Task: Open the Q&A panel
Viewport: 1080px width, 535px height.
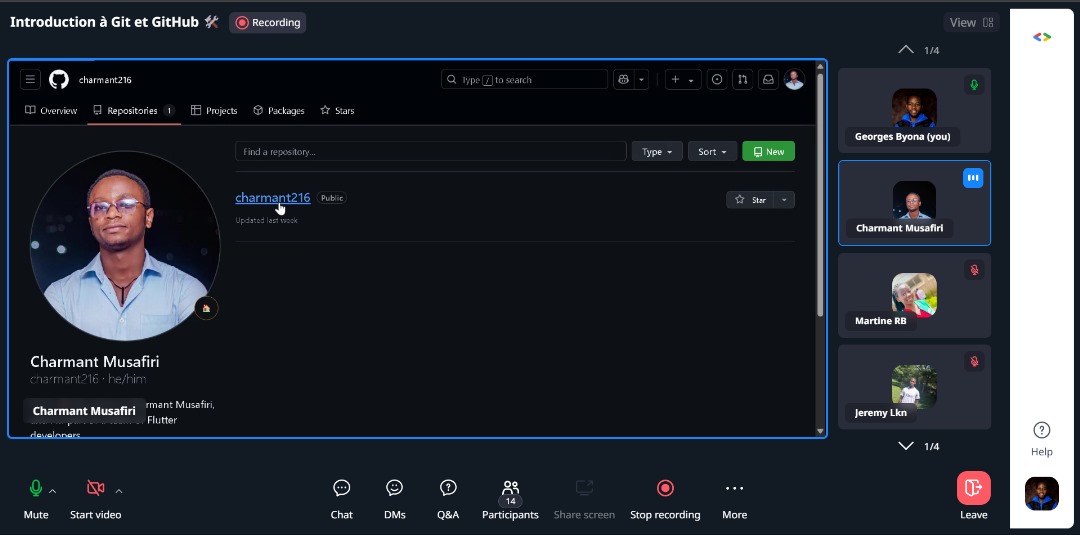Action: pyautogui.click(x=448, y=499)
